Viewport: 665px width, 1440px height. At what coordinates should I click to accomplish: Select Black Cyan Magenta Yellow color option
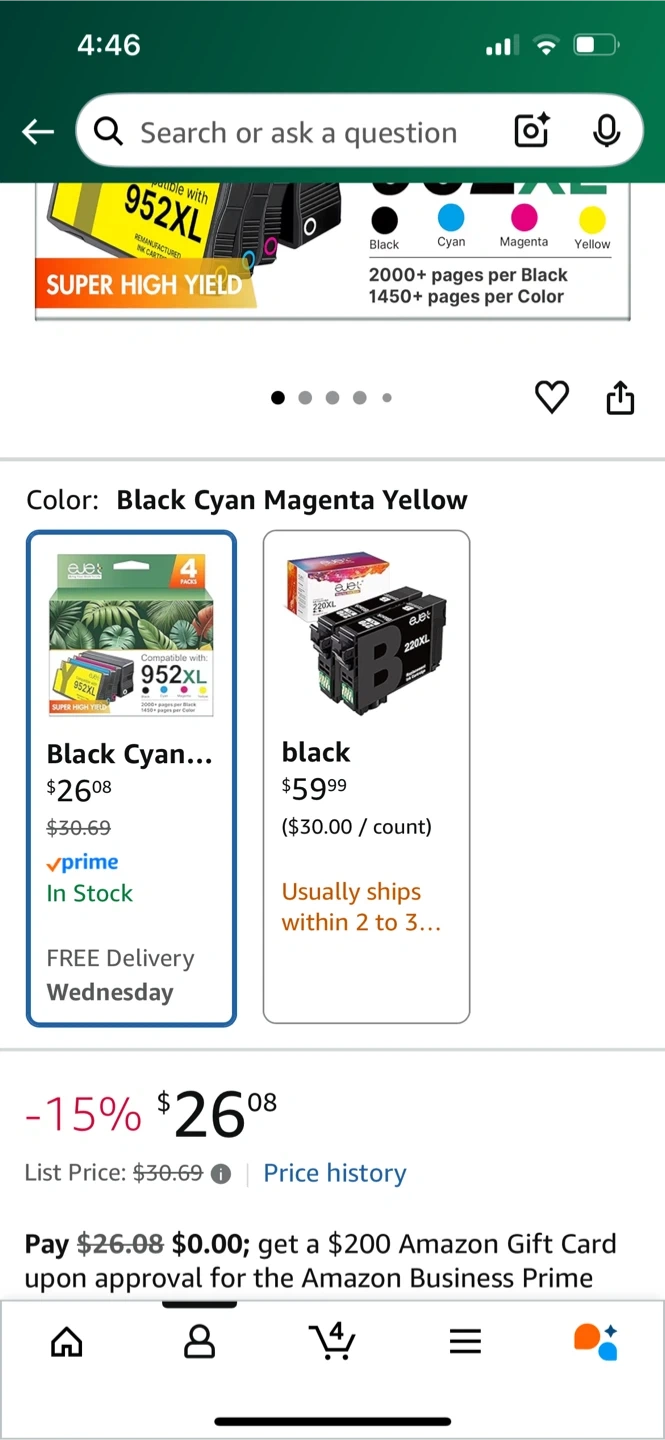[131, 778]
